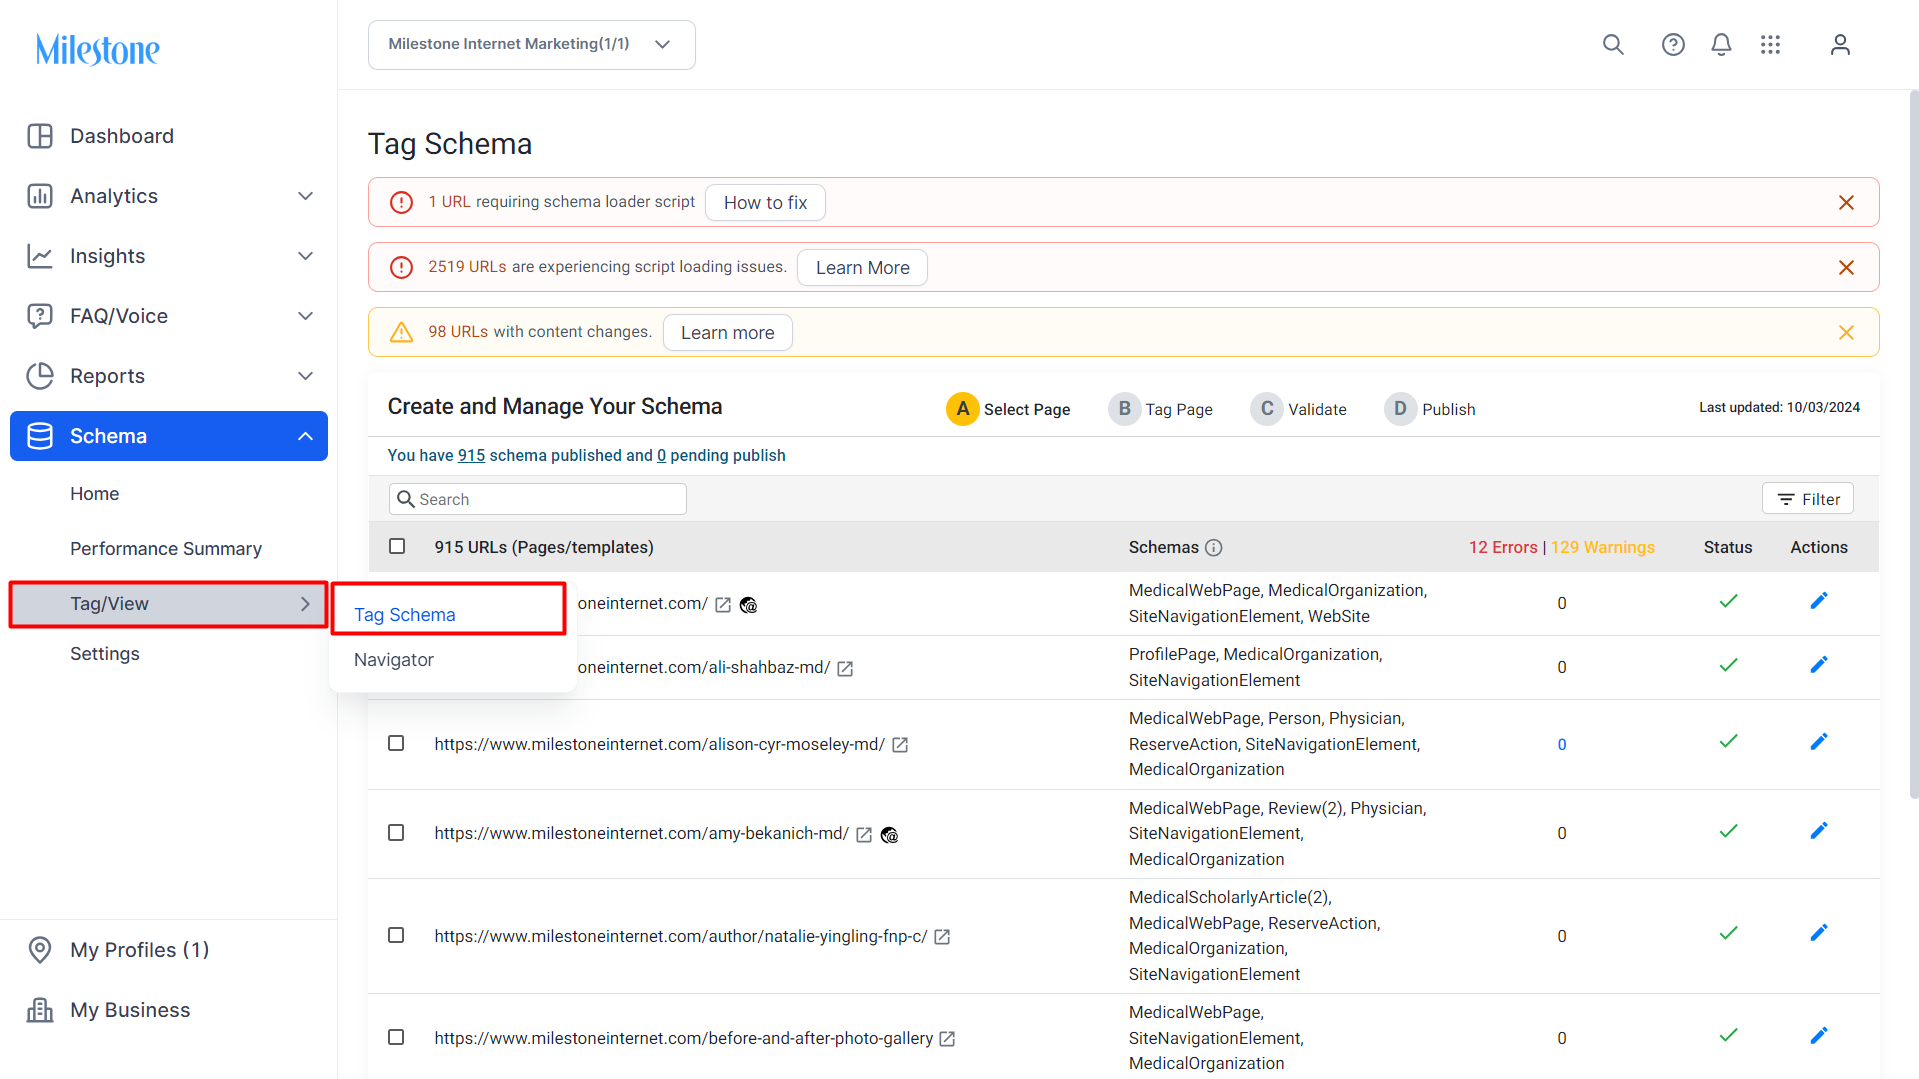The width and height of the screenshot is (1919, 1079).
Task: Dismiss the content changes warning
Action: pos(1846,333)
